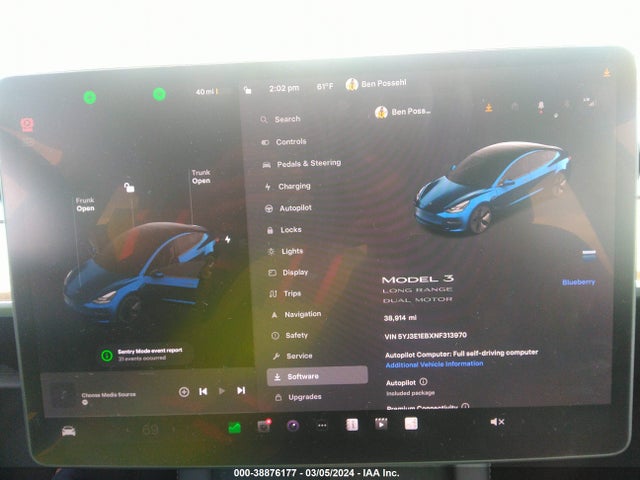This screenshot has height=480, width=640.
Task: Open Autopilot settings
Action: pyautogui.click(x=288, y=208)
